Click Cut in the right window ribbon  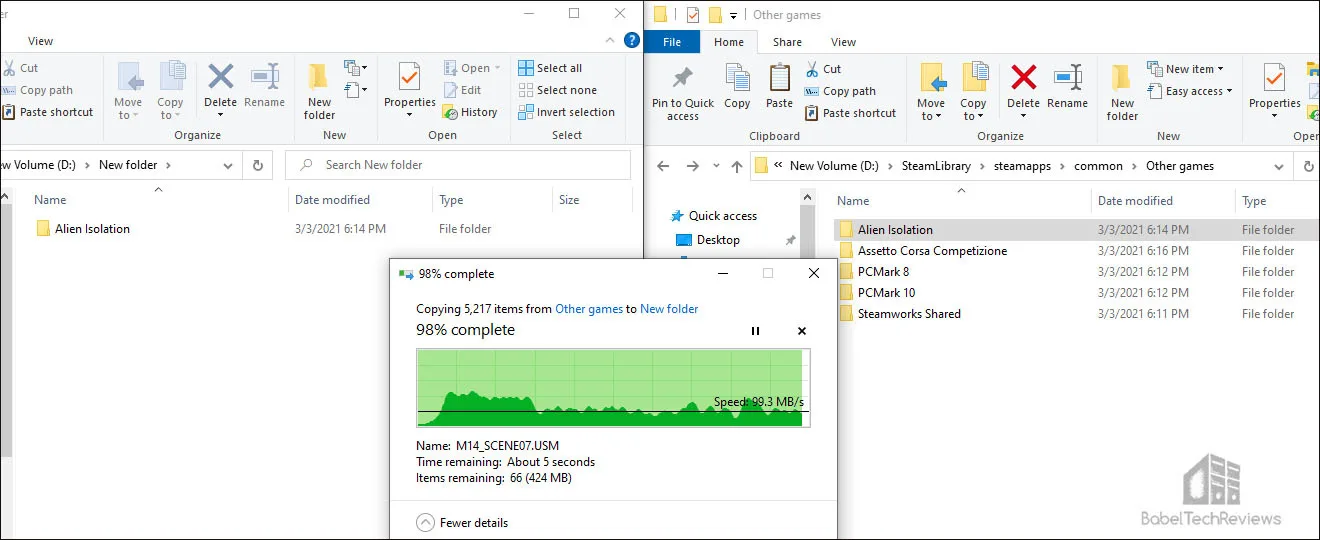click(x=823, y=69)
